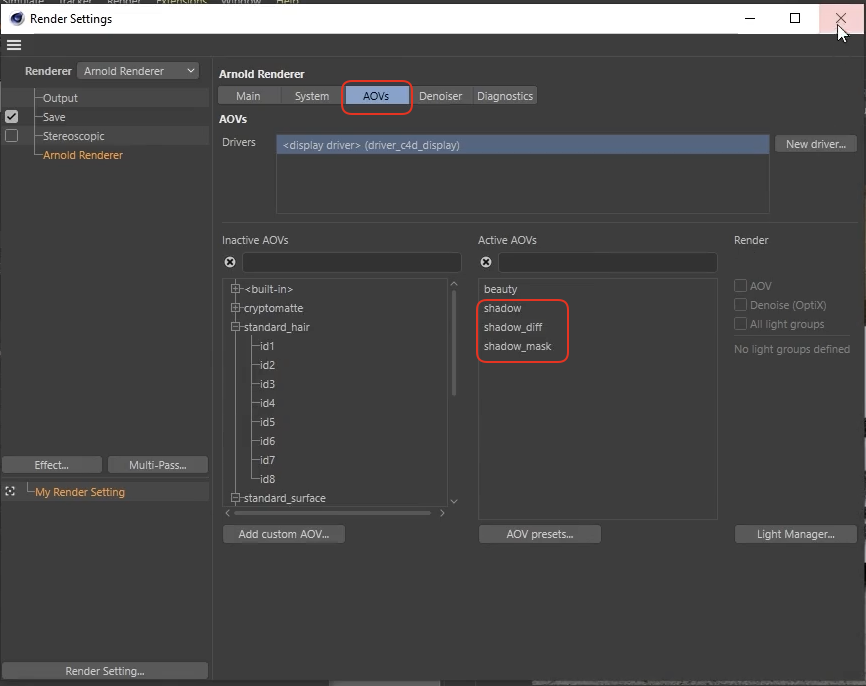
Task: Enable the Stereoscopic checkbox
Action: 12,135
